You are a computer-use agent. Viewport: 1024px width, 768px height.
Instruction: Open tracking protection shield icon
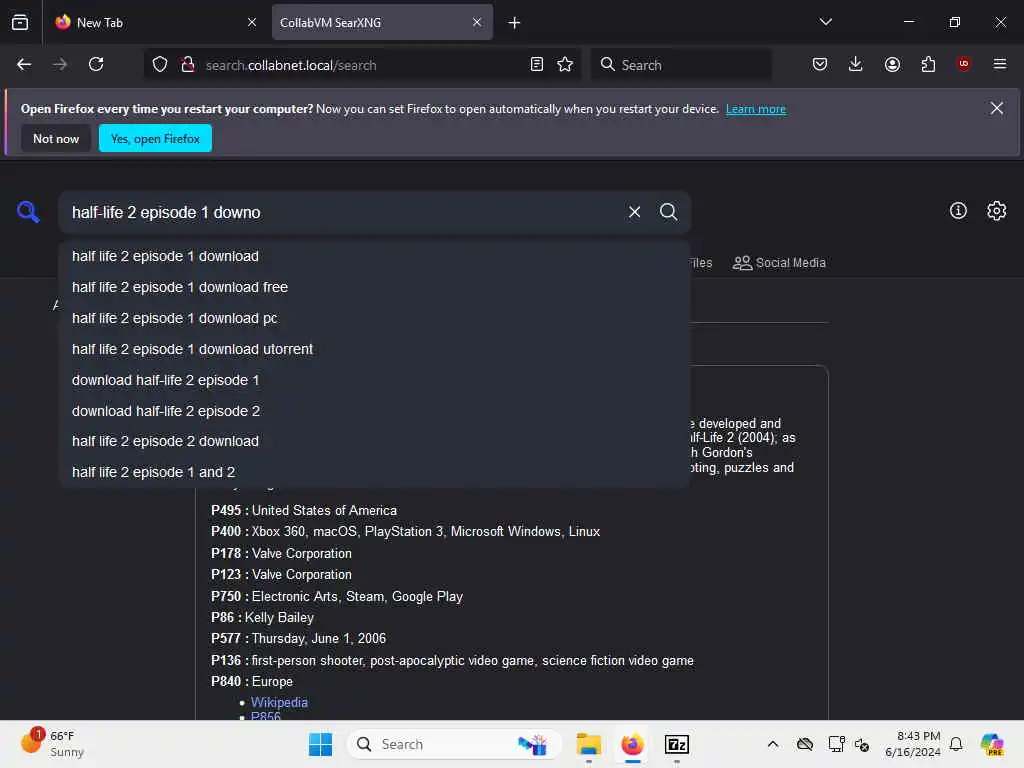(160, 64)
